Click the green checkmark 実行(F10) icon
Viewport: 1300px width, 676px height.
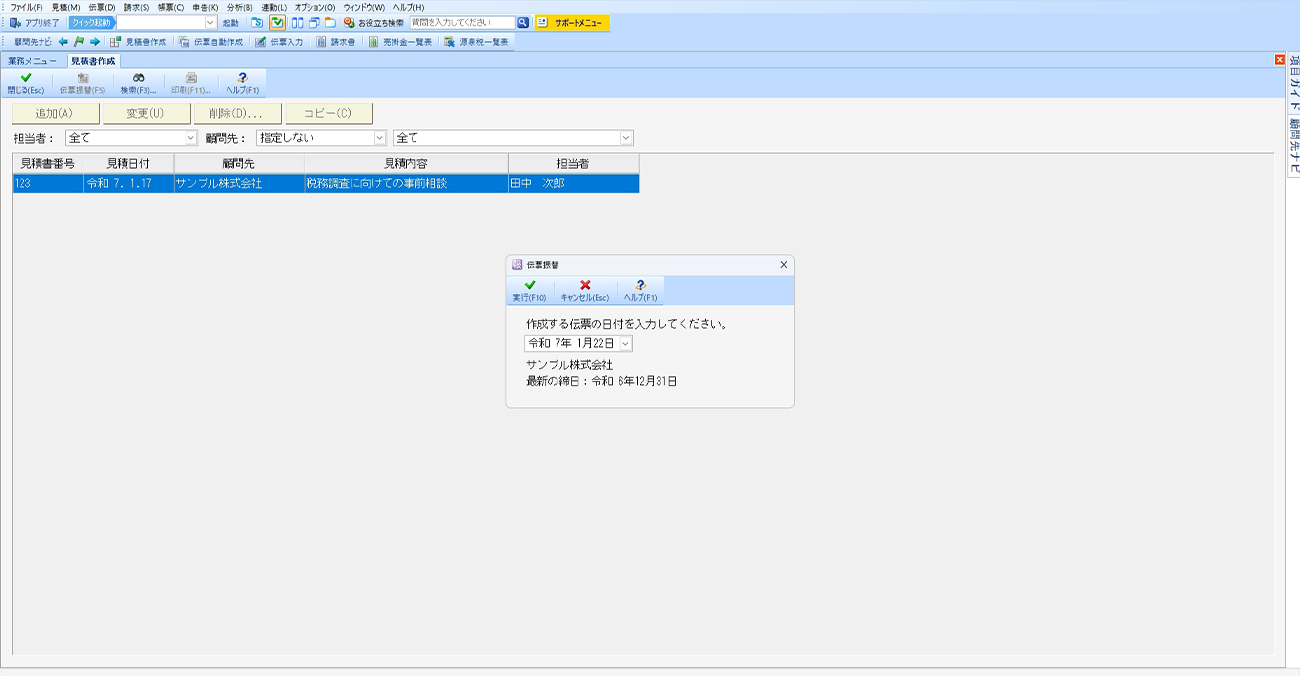[529, 290]
